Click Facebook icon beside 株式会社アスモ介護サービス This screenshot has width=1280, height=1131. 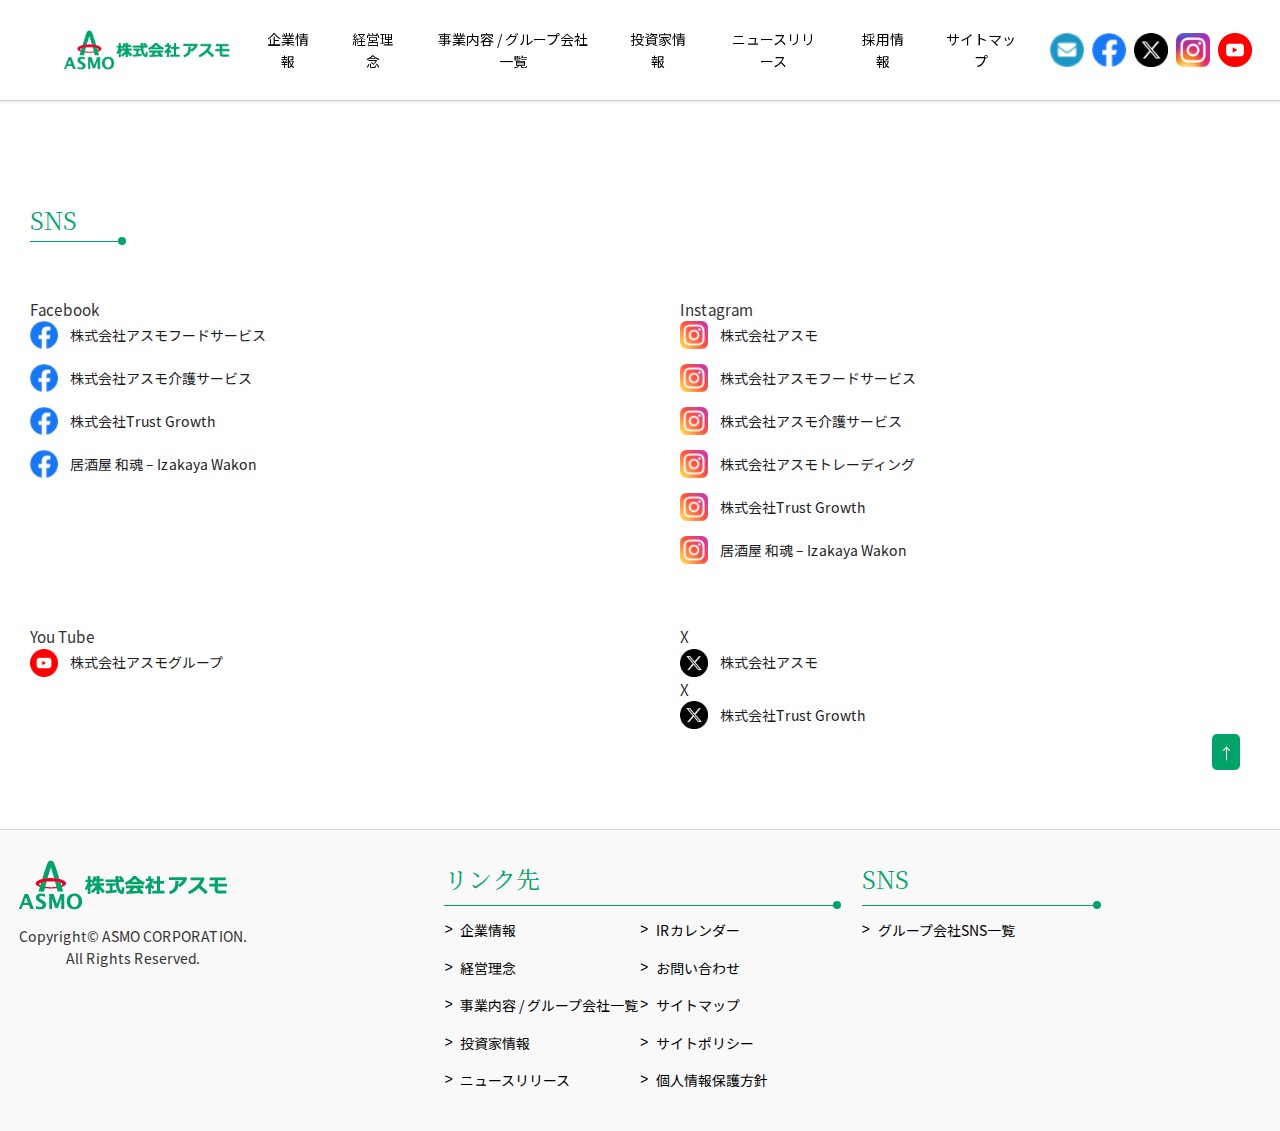coord(44,378)
